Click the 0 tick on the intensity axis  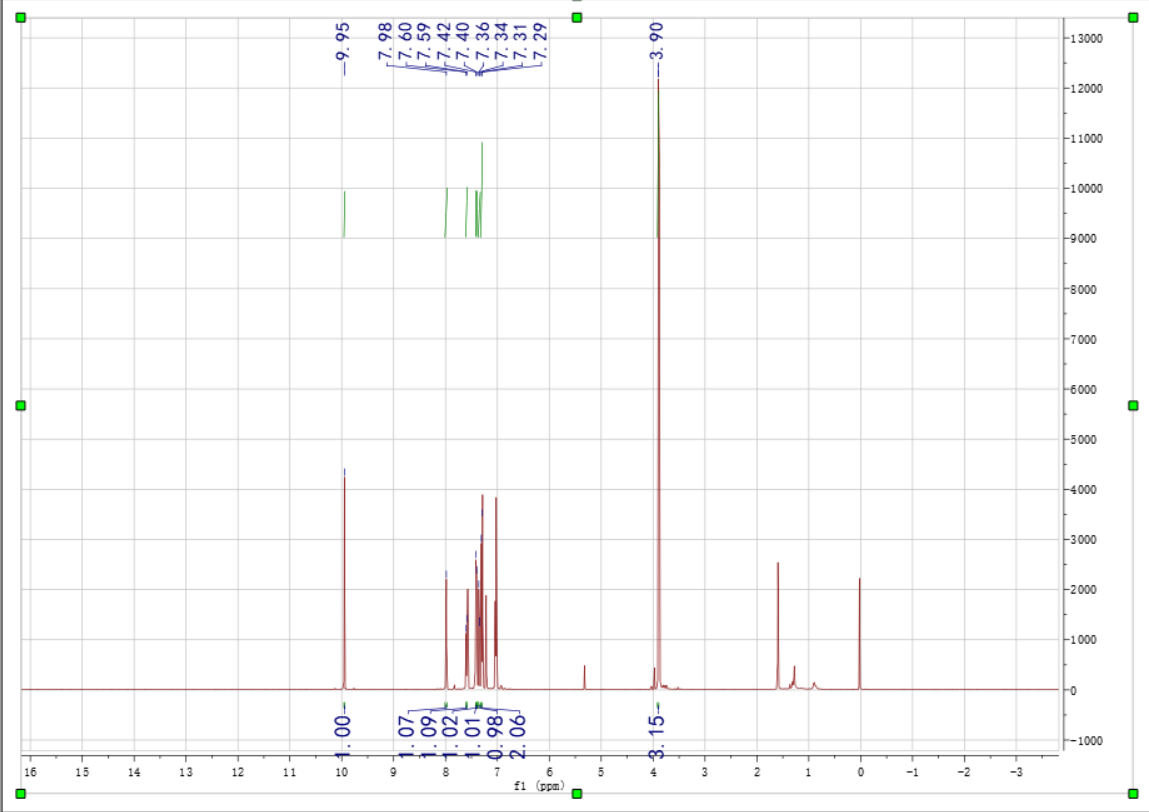pos(1074,690)
